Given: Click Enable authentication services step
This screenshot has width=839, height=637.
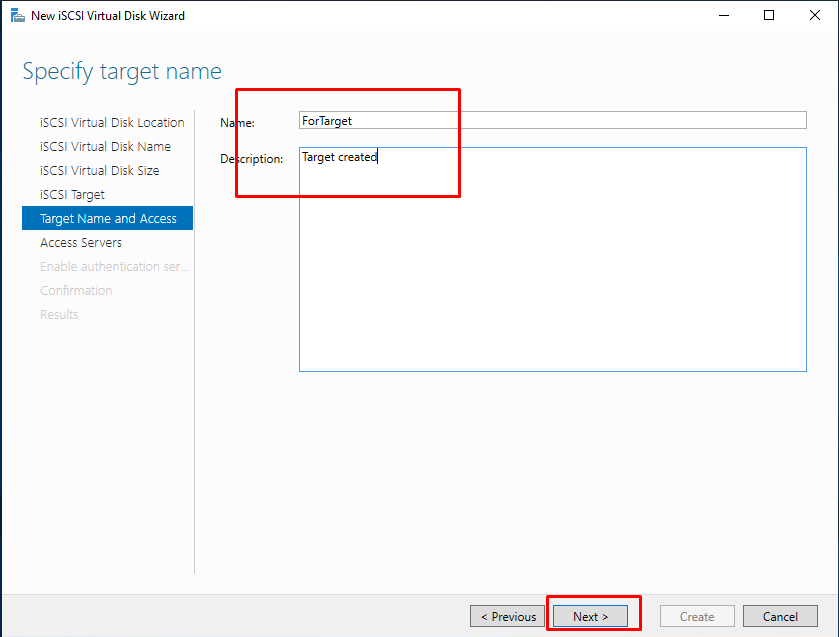Looking at the screenshot, I should [115, 267].
